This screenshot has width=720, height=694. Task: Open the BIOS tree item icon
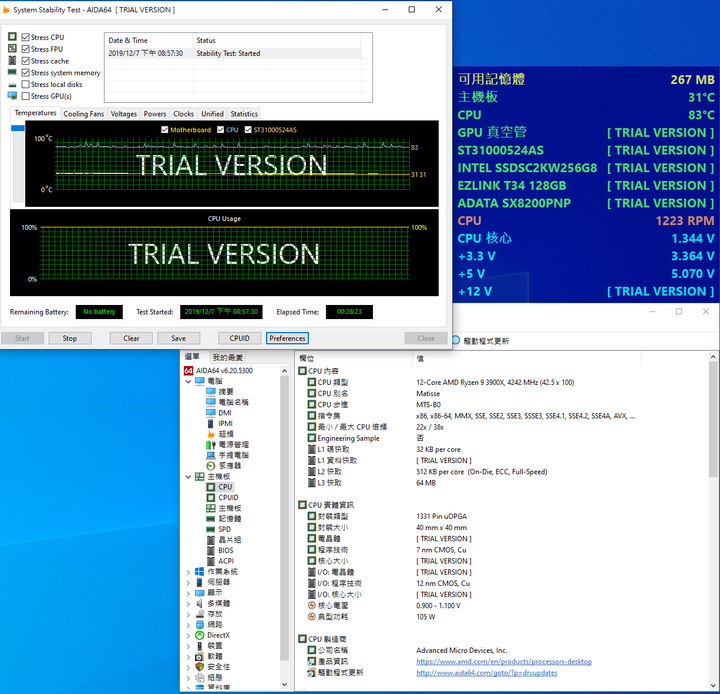point(210,550)
